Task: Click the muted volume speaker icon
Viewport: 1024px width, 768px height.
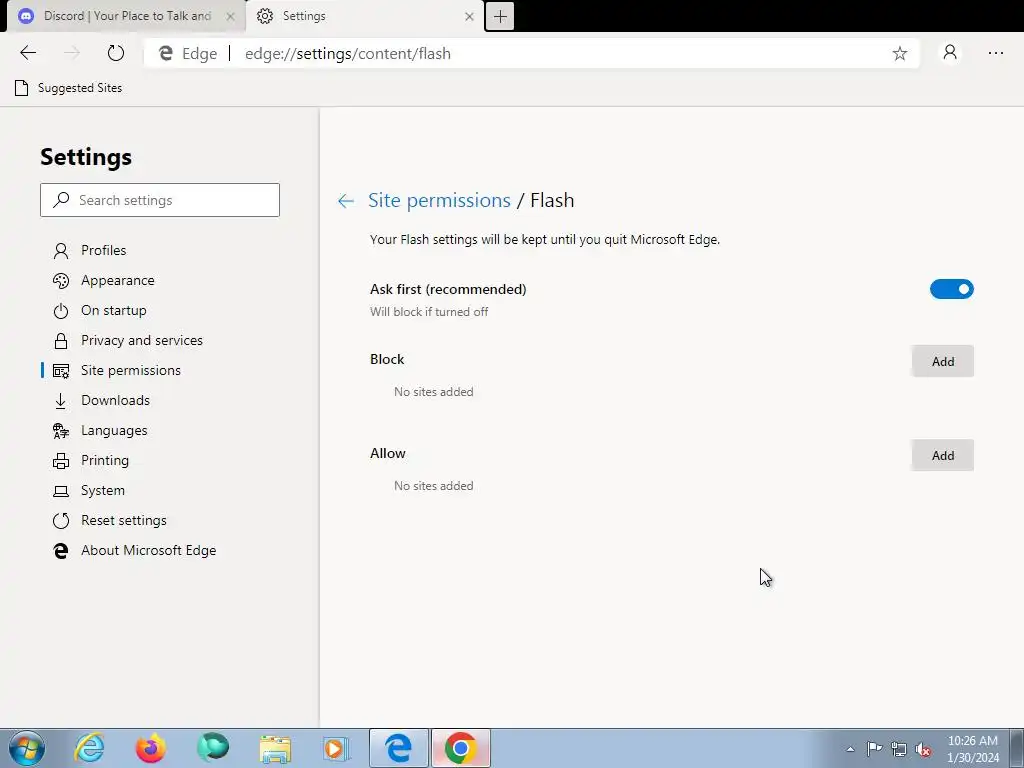Action: [x=923, y=750]
